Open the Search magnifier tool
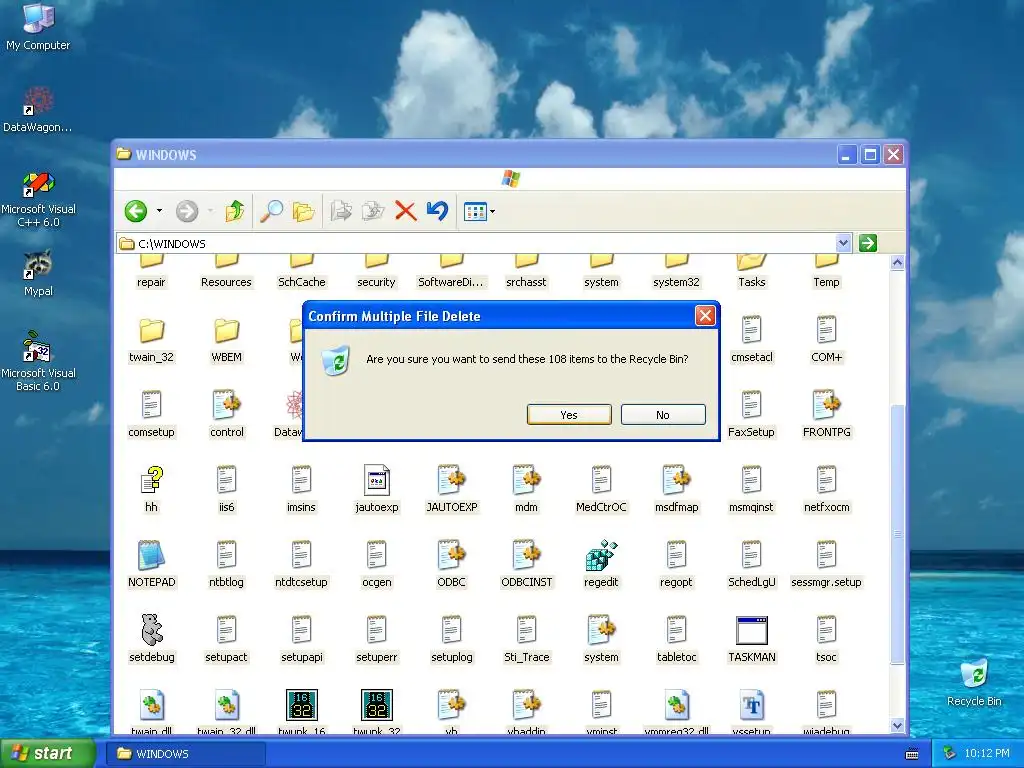This screenshot has height=768, width=1024. (271, 211)
